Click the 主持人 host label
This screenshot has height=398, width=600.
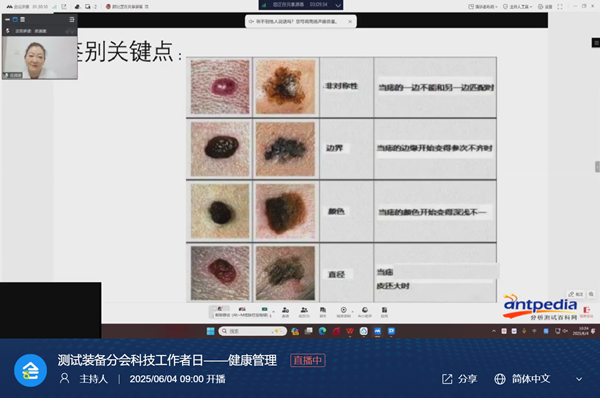click(94, 379)
